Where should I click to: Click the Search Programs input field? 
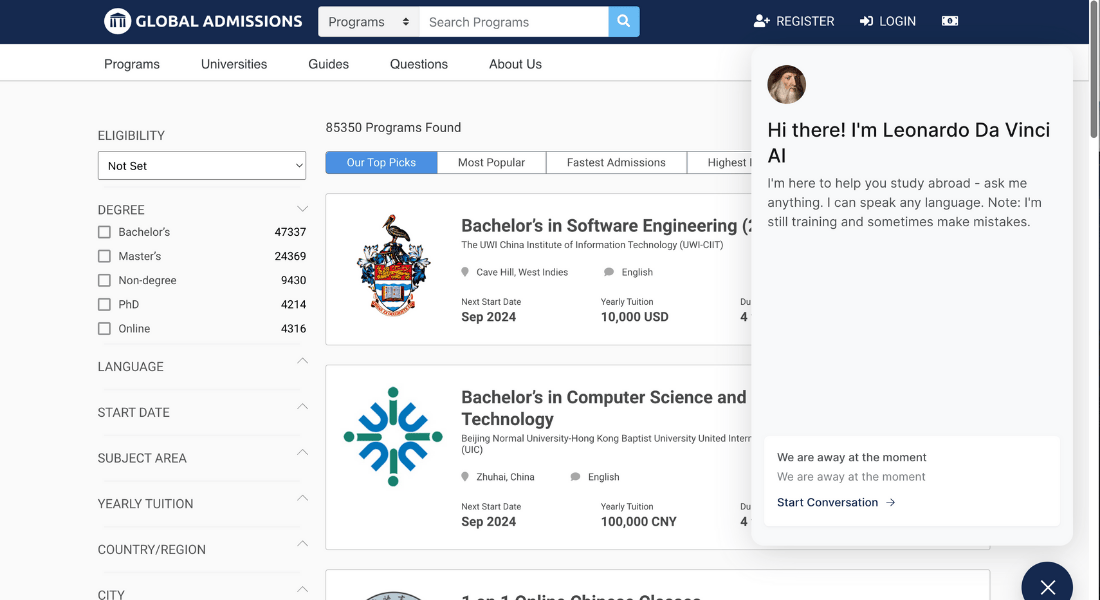(514, 22)
